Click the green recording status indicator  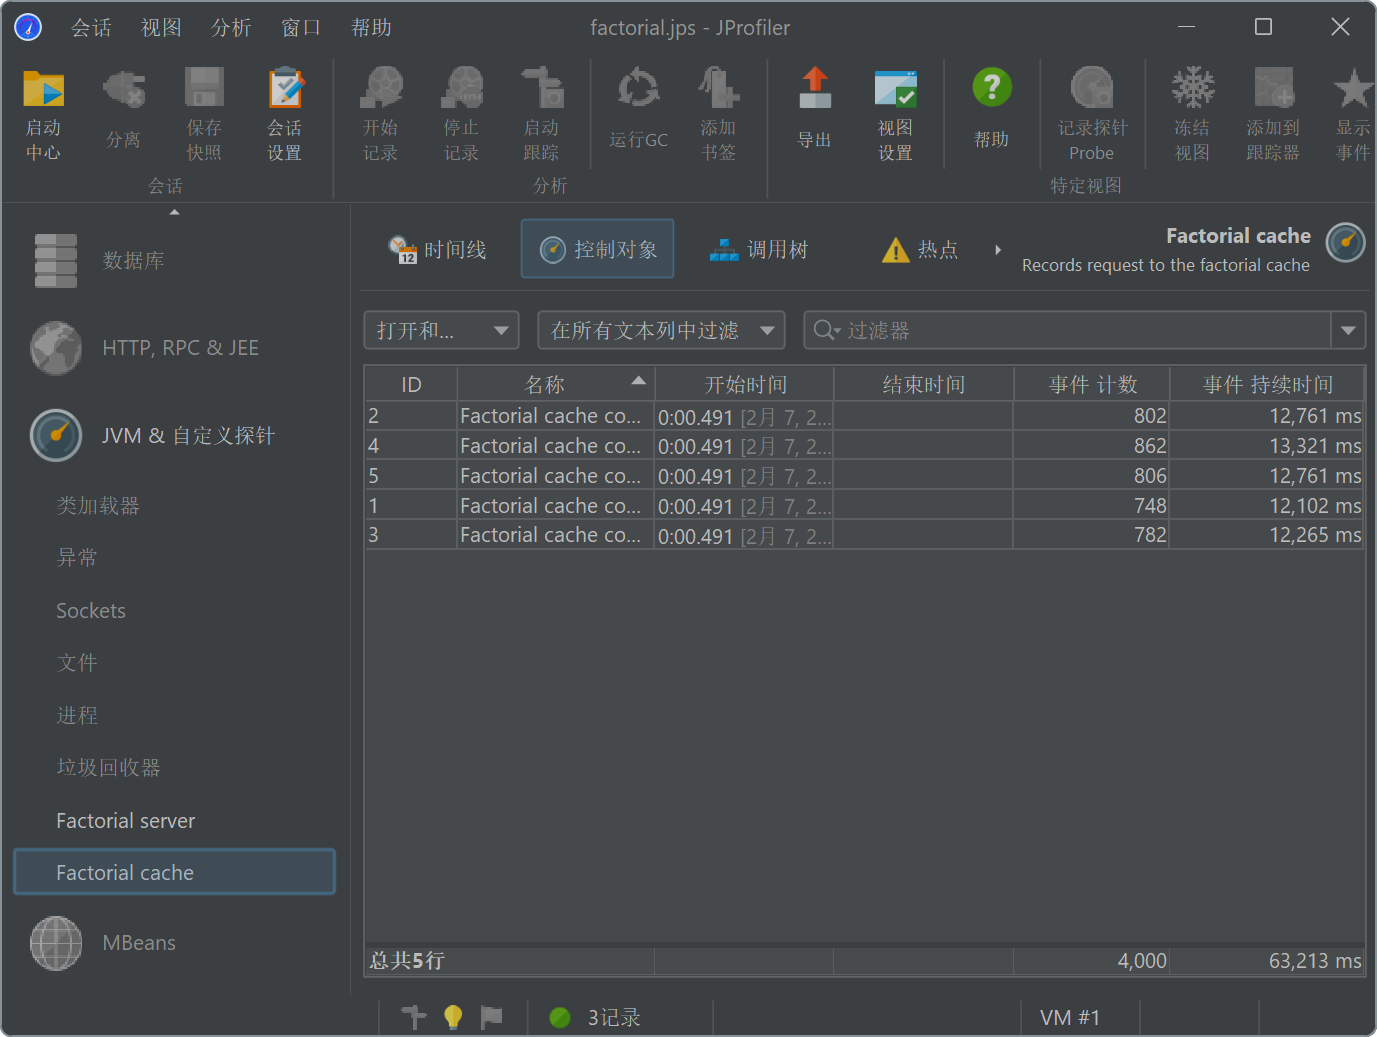560,1017
